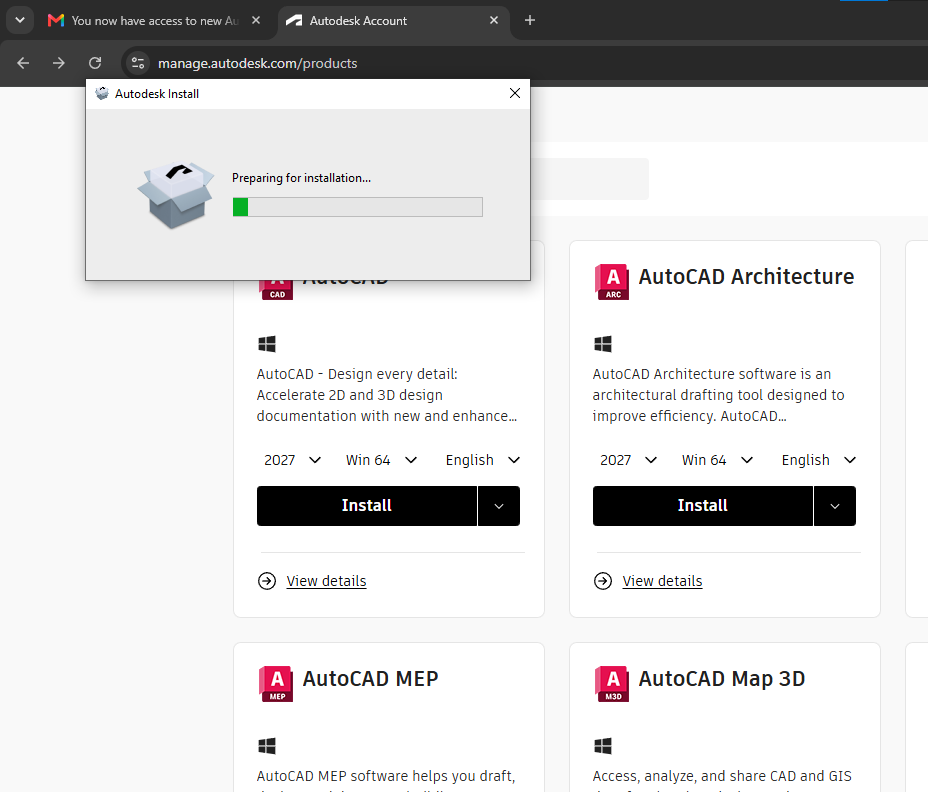The width and height of the screenshot is (928, 792).
Task: Click the browser forward arrow
Action: click(59, 63)
